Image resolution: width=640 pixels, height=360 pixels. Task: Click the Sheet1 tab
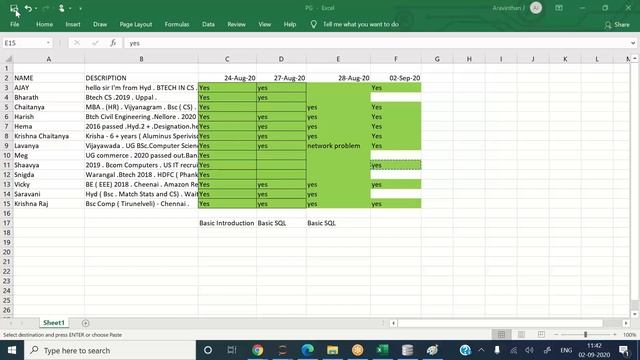[54, 322]
